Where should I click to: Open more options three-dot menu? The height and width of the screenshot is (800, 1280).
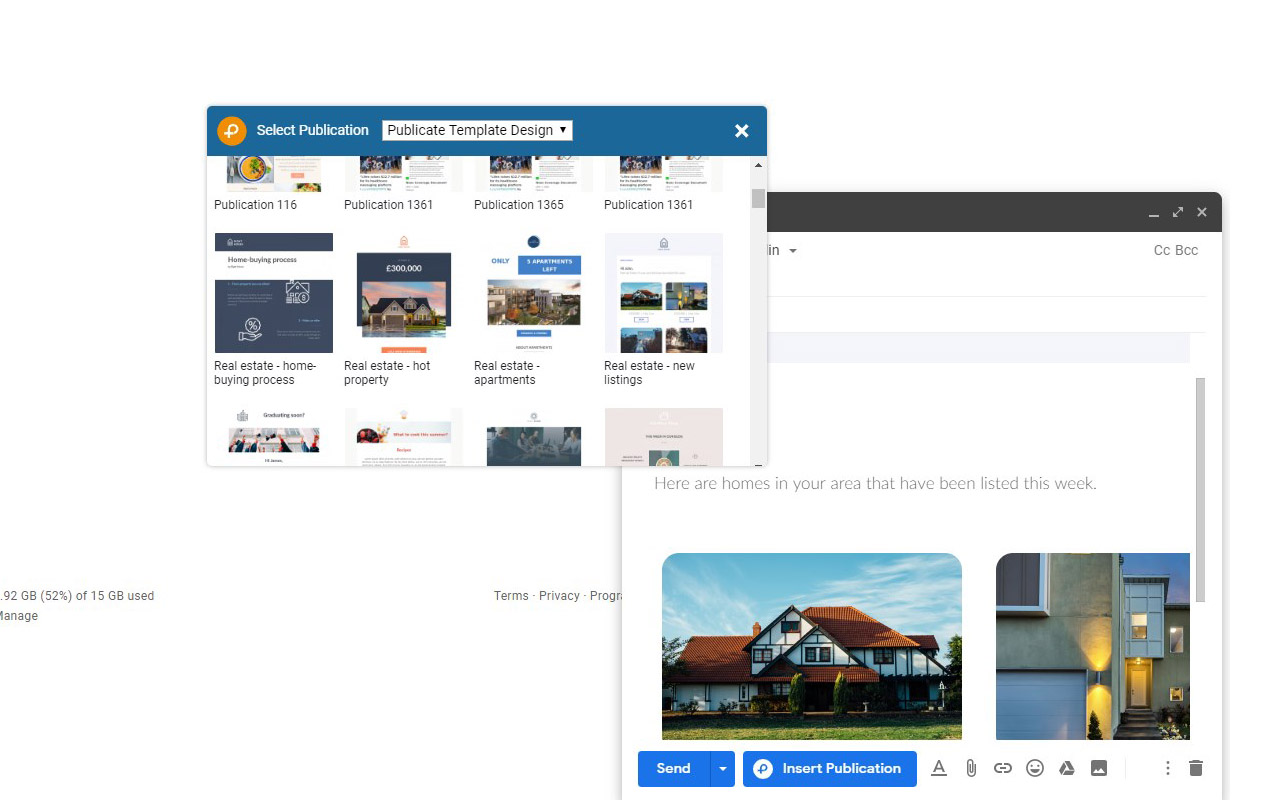tap(1167, 768)
